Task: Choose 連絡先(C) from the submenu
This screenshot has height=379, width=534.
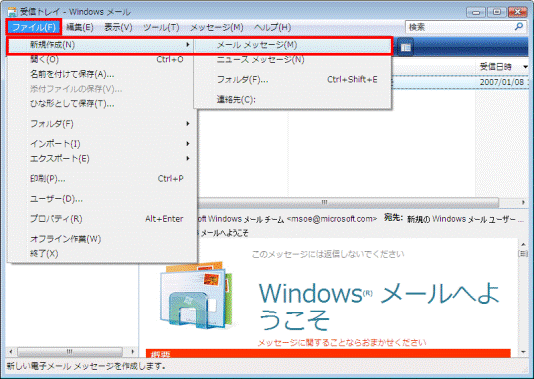Action: [293, 99]
